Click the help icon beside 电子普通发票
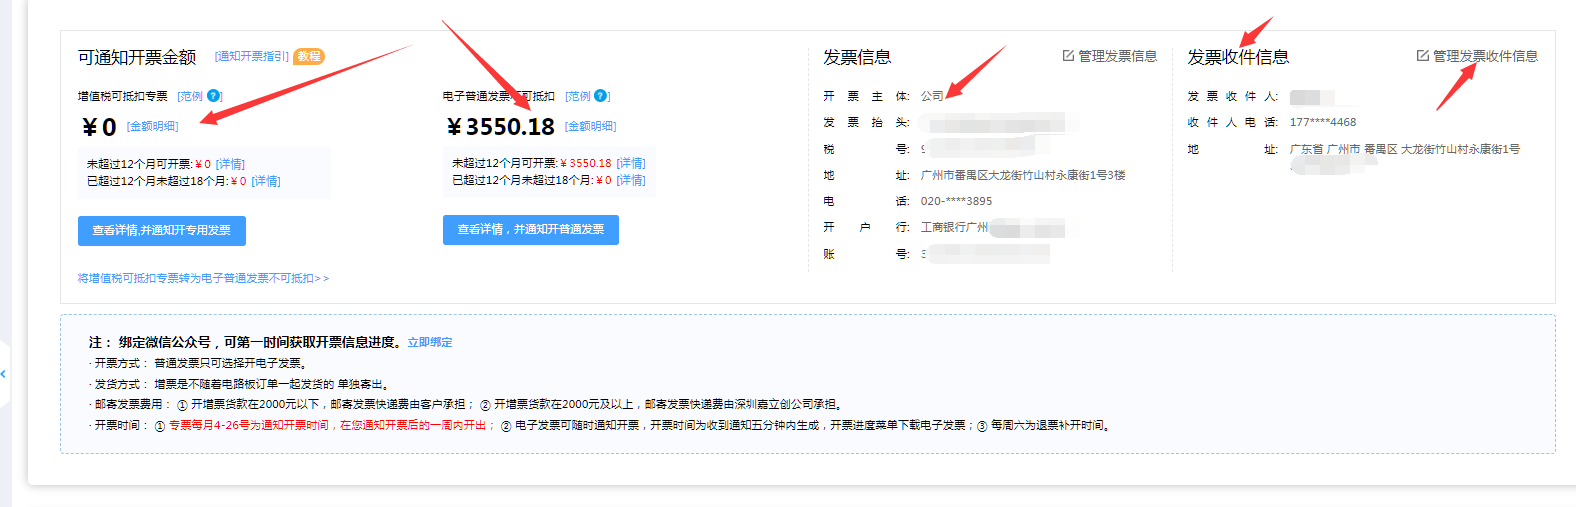This screenshot has height=507, width=1576. pos(600,96)
